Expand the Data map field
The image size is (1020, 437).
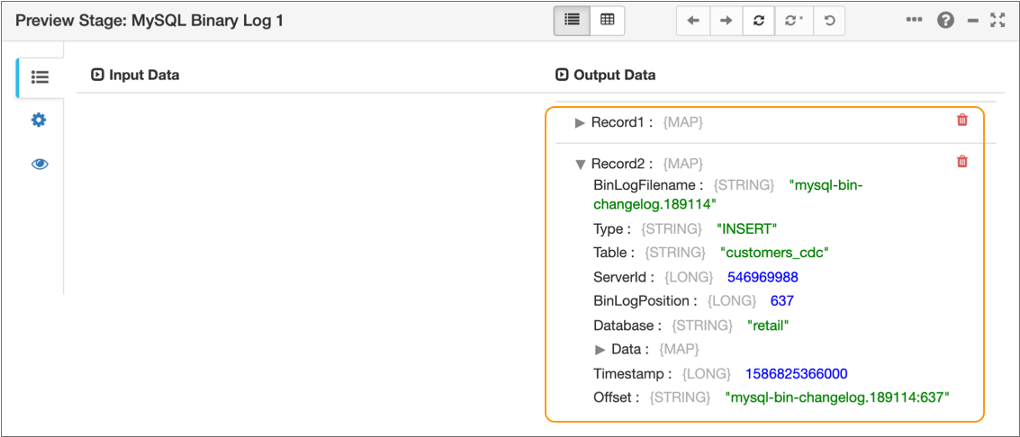coord(600,349)
